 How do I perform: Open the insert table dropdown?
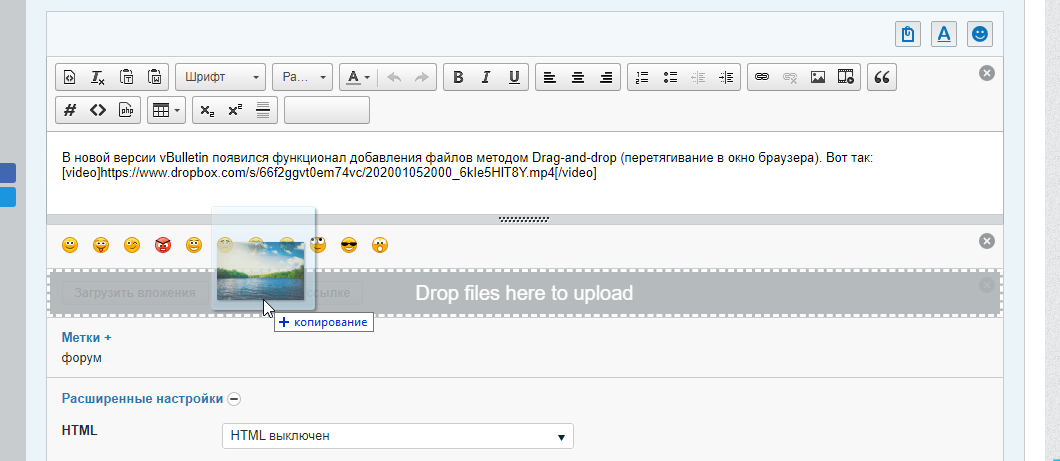(165, 110)
